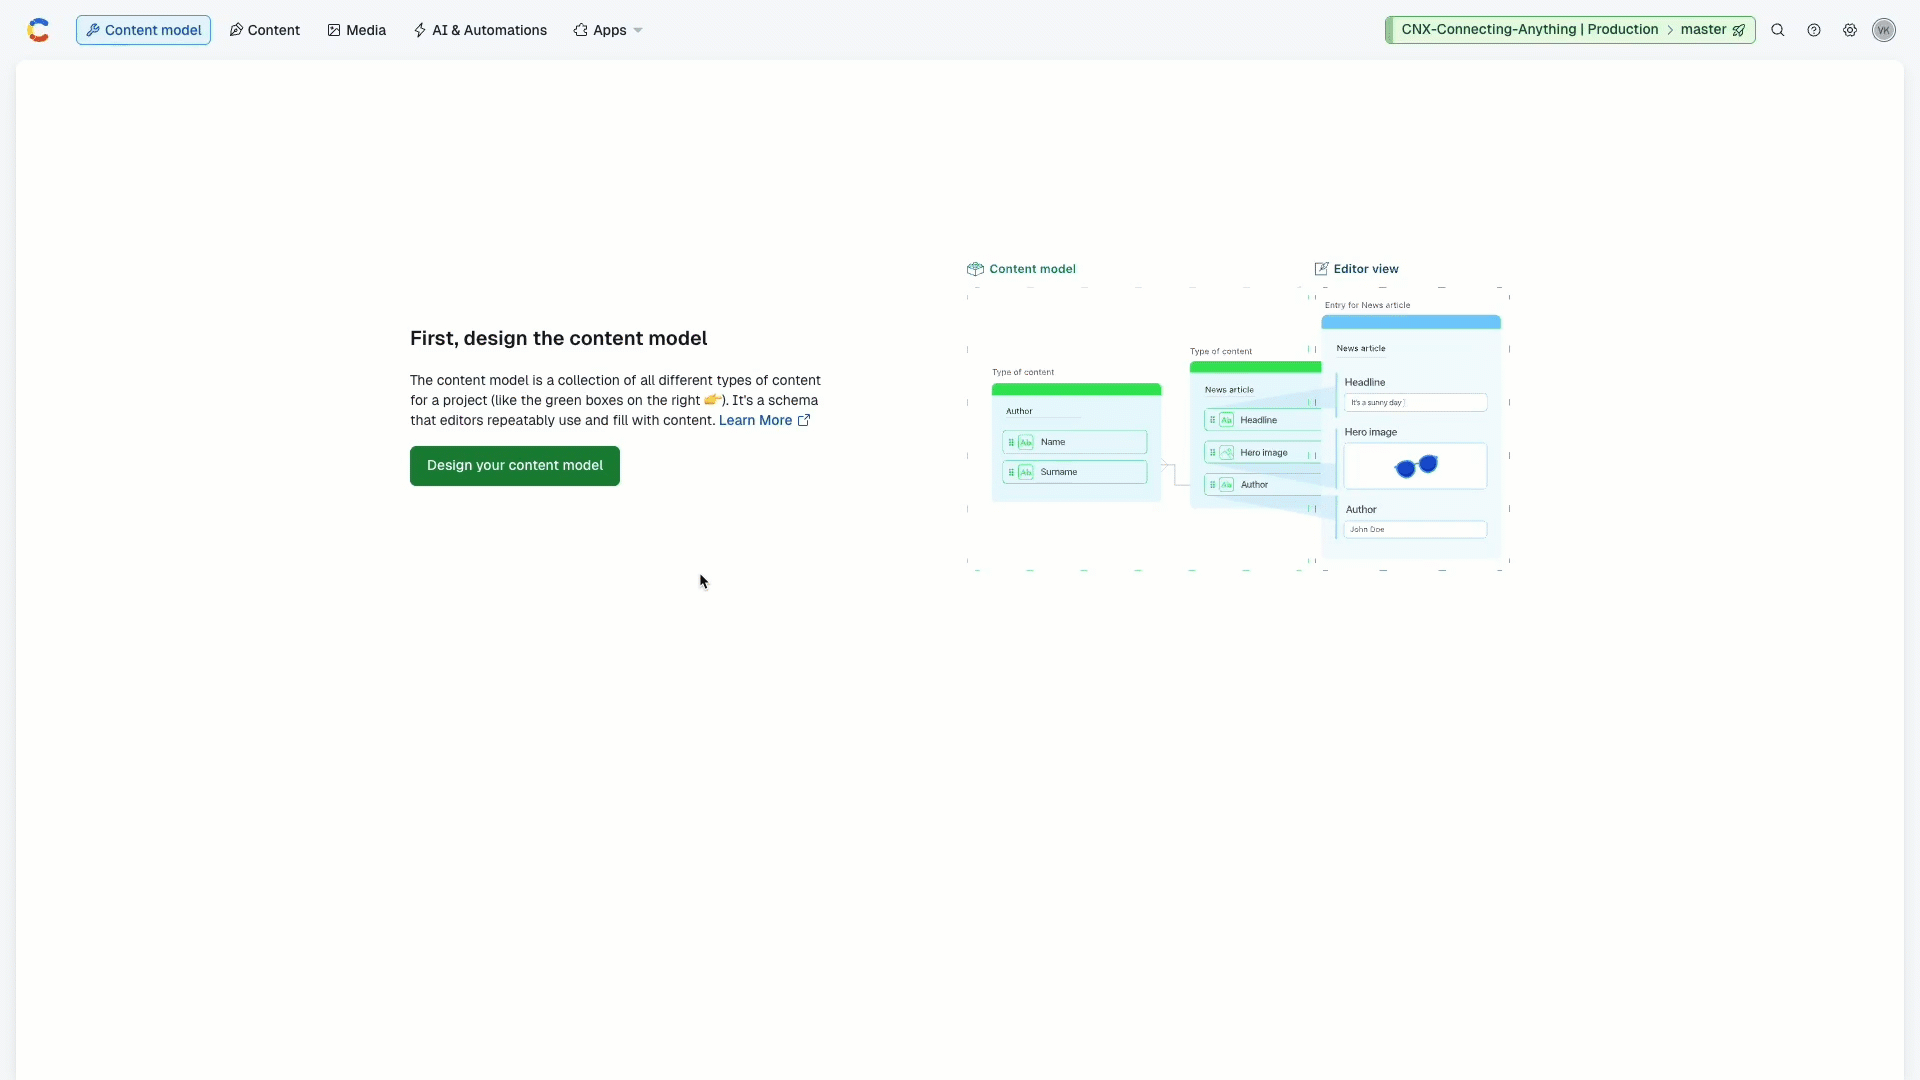Image resolution: width=1920 pixels, height=1080 pixels.
Task: Click the Contentful logo icon
Action: (x=38, y=30)
